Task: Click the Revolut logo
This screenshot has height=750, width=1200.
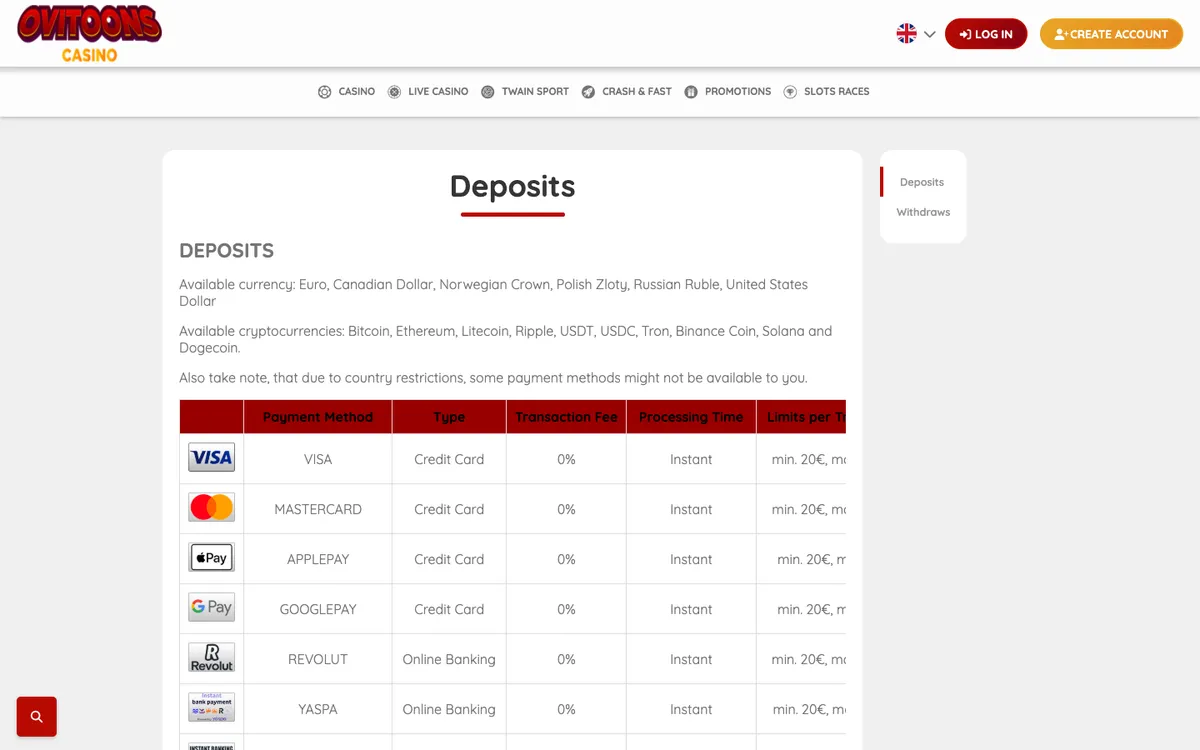Action: 212,658
